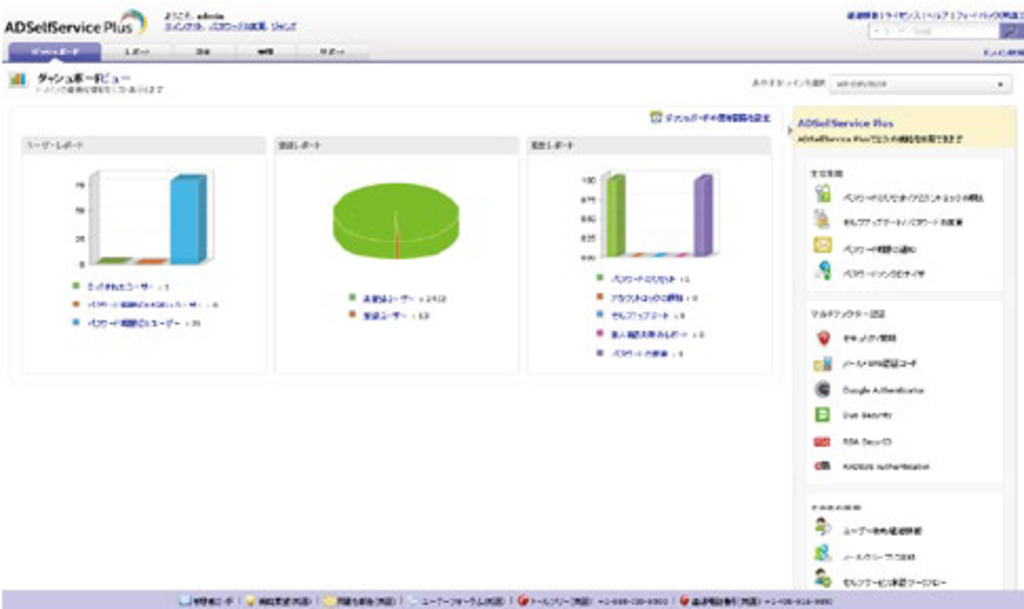
Task: Click the Google Authenticator icon
Action: click(x=822, y=390)
